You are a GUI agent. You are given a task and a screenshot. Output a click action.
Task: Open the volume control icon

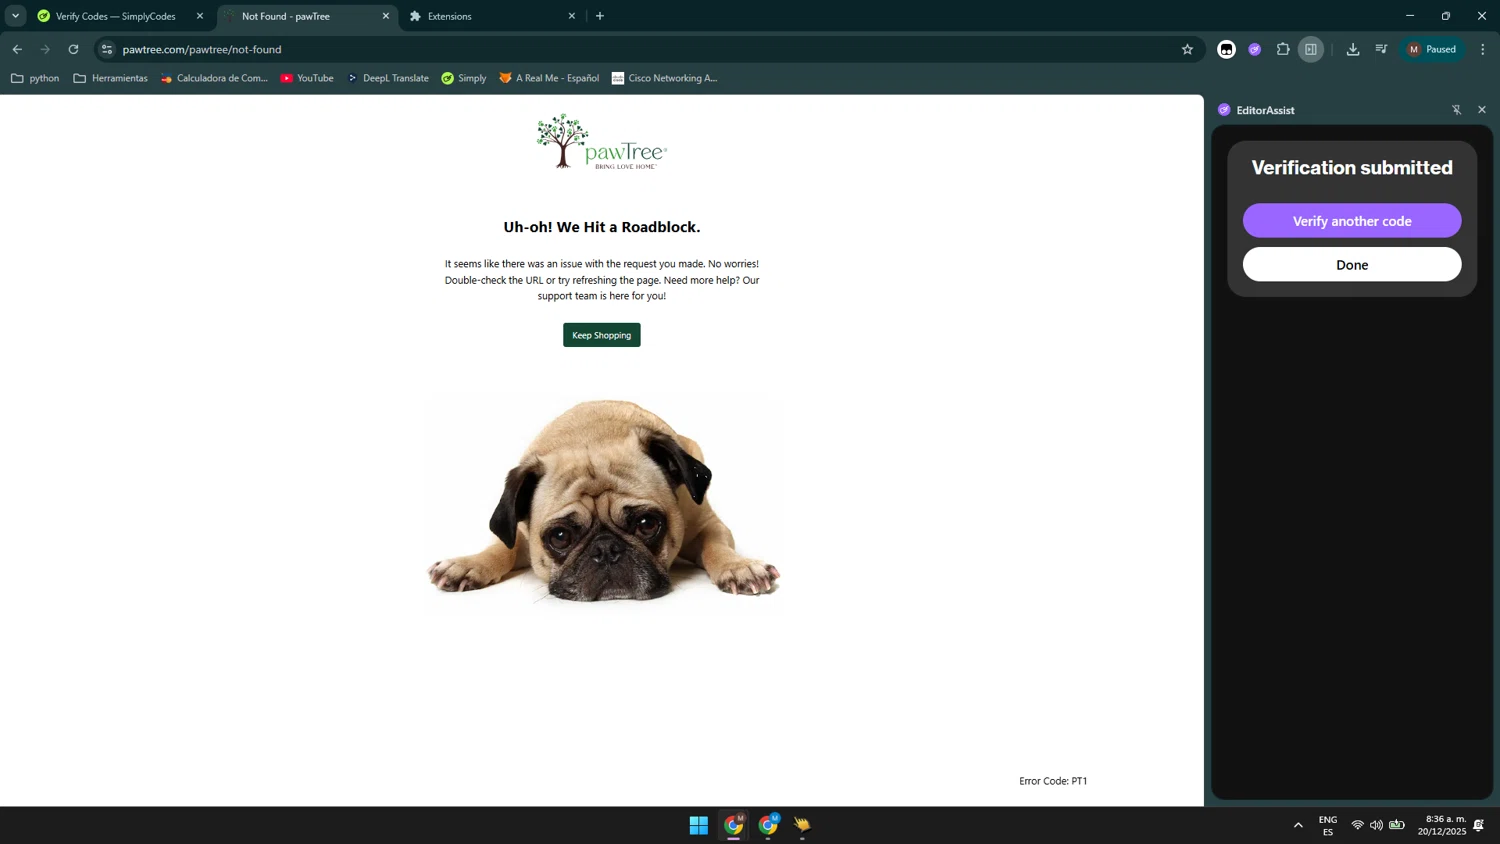(x=1376, y=825)
